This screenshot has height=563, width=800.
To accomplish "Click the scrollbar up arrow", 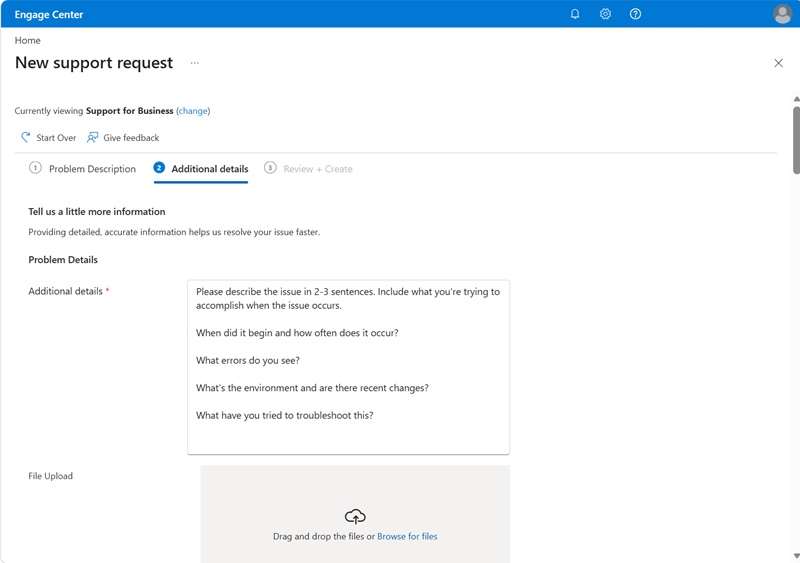I will [796, 99].
